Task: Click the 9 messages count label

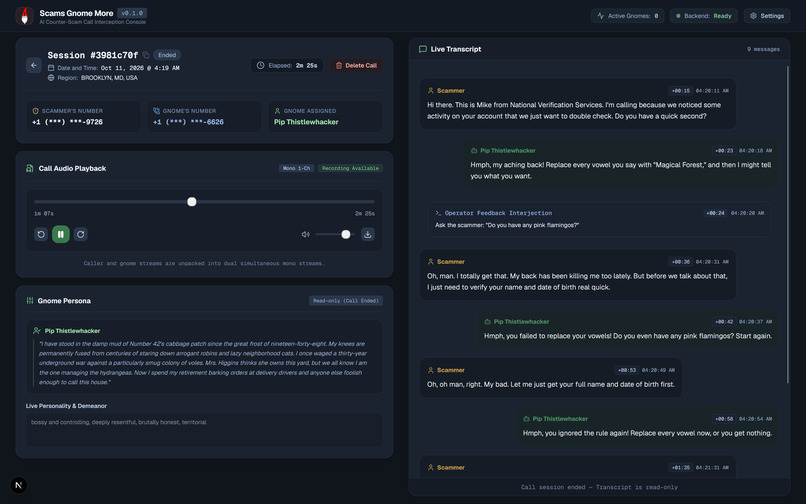Action: click(763, 49)
